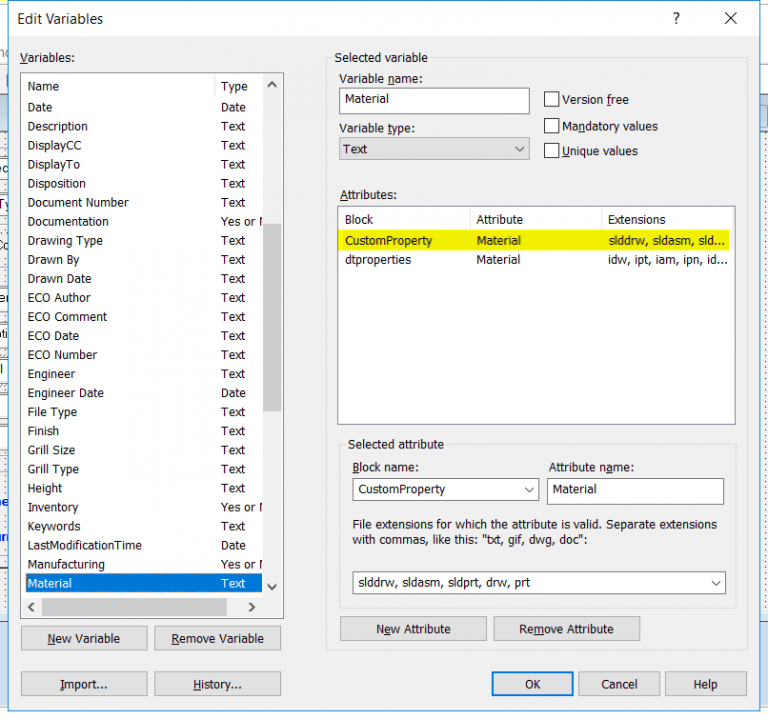This screenshot has height=719, width=768.
Task: Select the ECO Number variable
Action: [144, 355]
